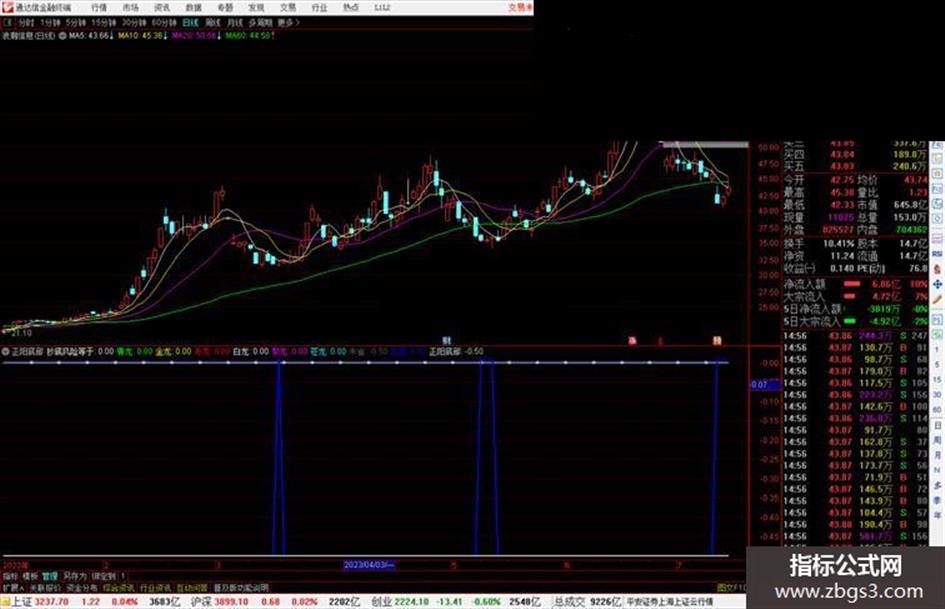
Task: Click the round icon beside the MA5 label
Action: pos(62,36)
